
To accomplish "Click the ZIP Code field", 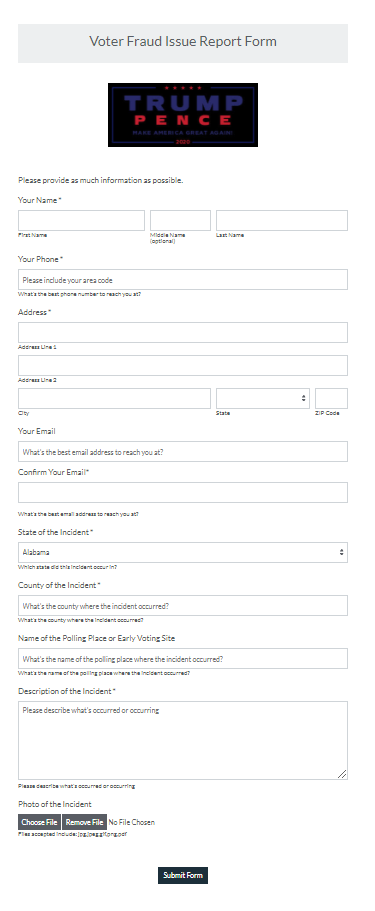I will click(x=331, y=399).
